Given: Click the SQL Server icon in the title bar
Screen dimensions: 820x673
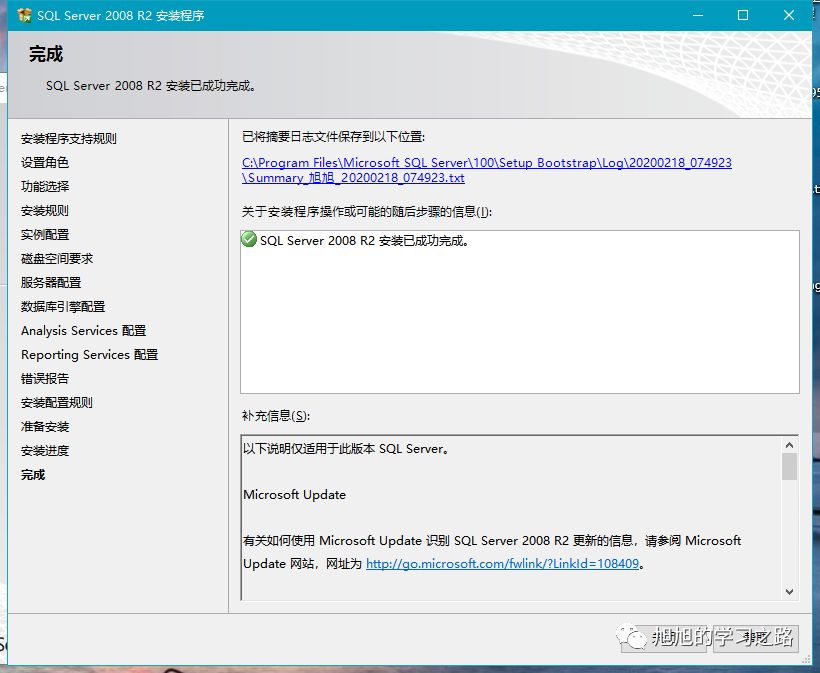Looking at the screenshot, I should (24, 15).
